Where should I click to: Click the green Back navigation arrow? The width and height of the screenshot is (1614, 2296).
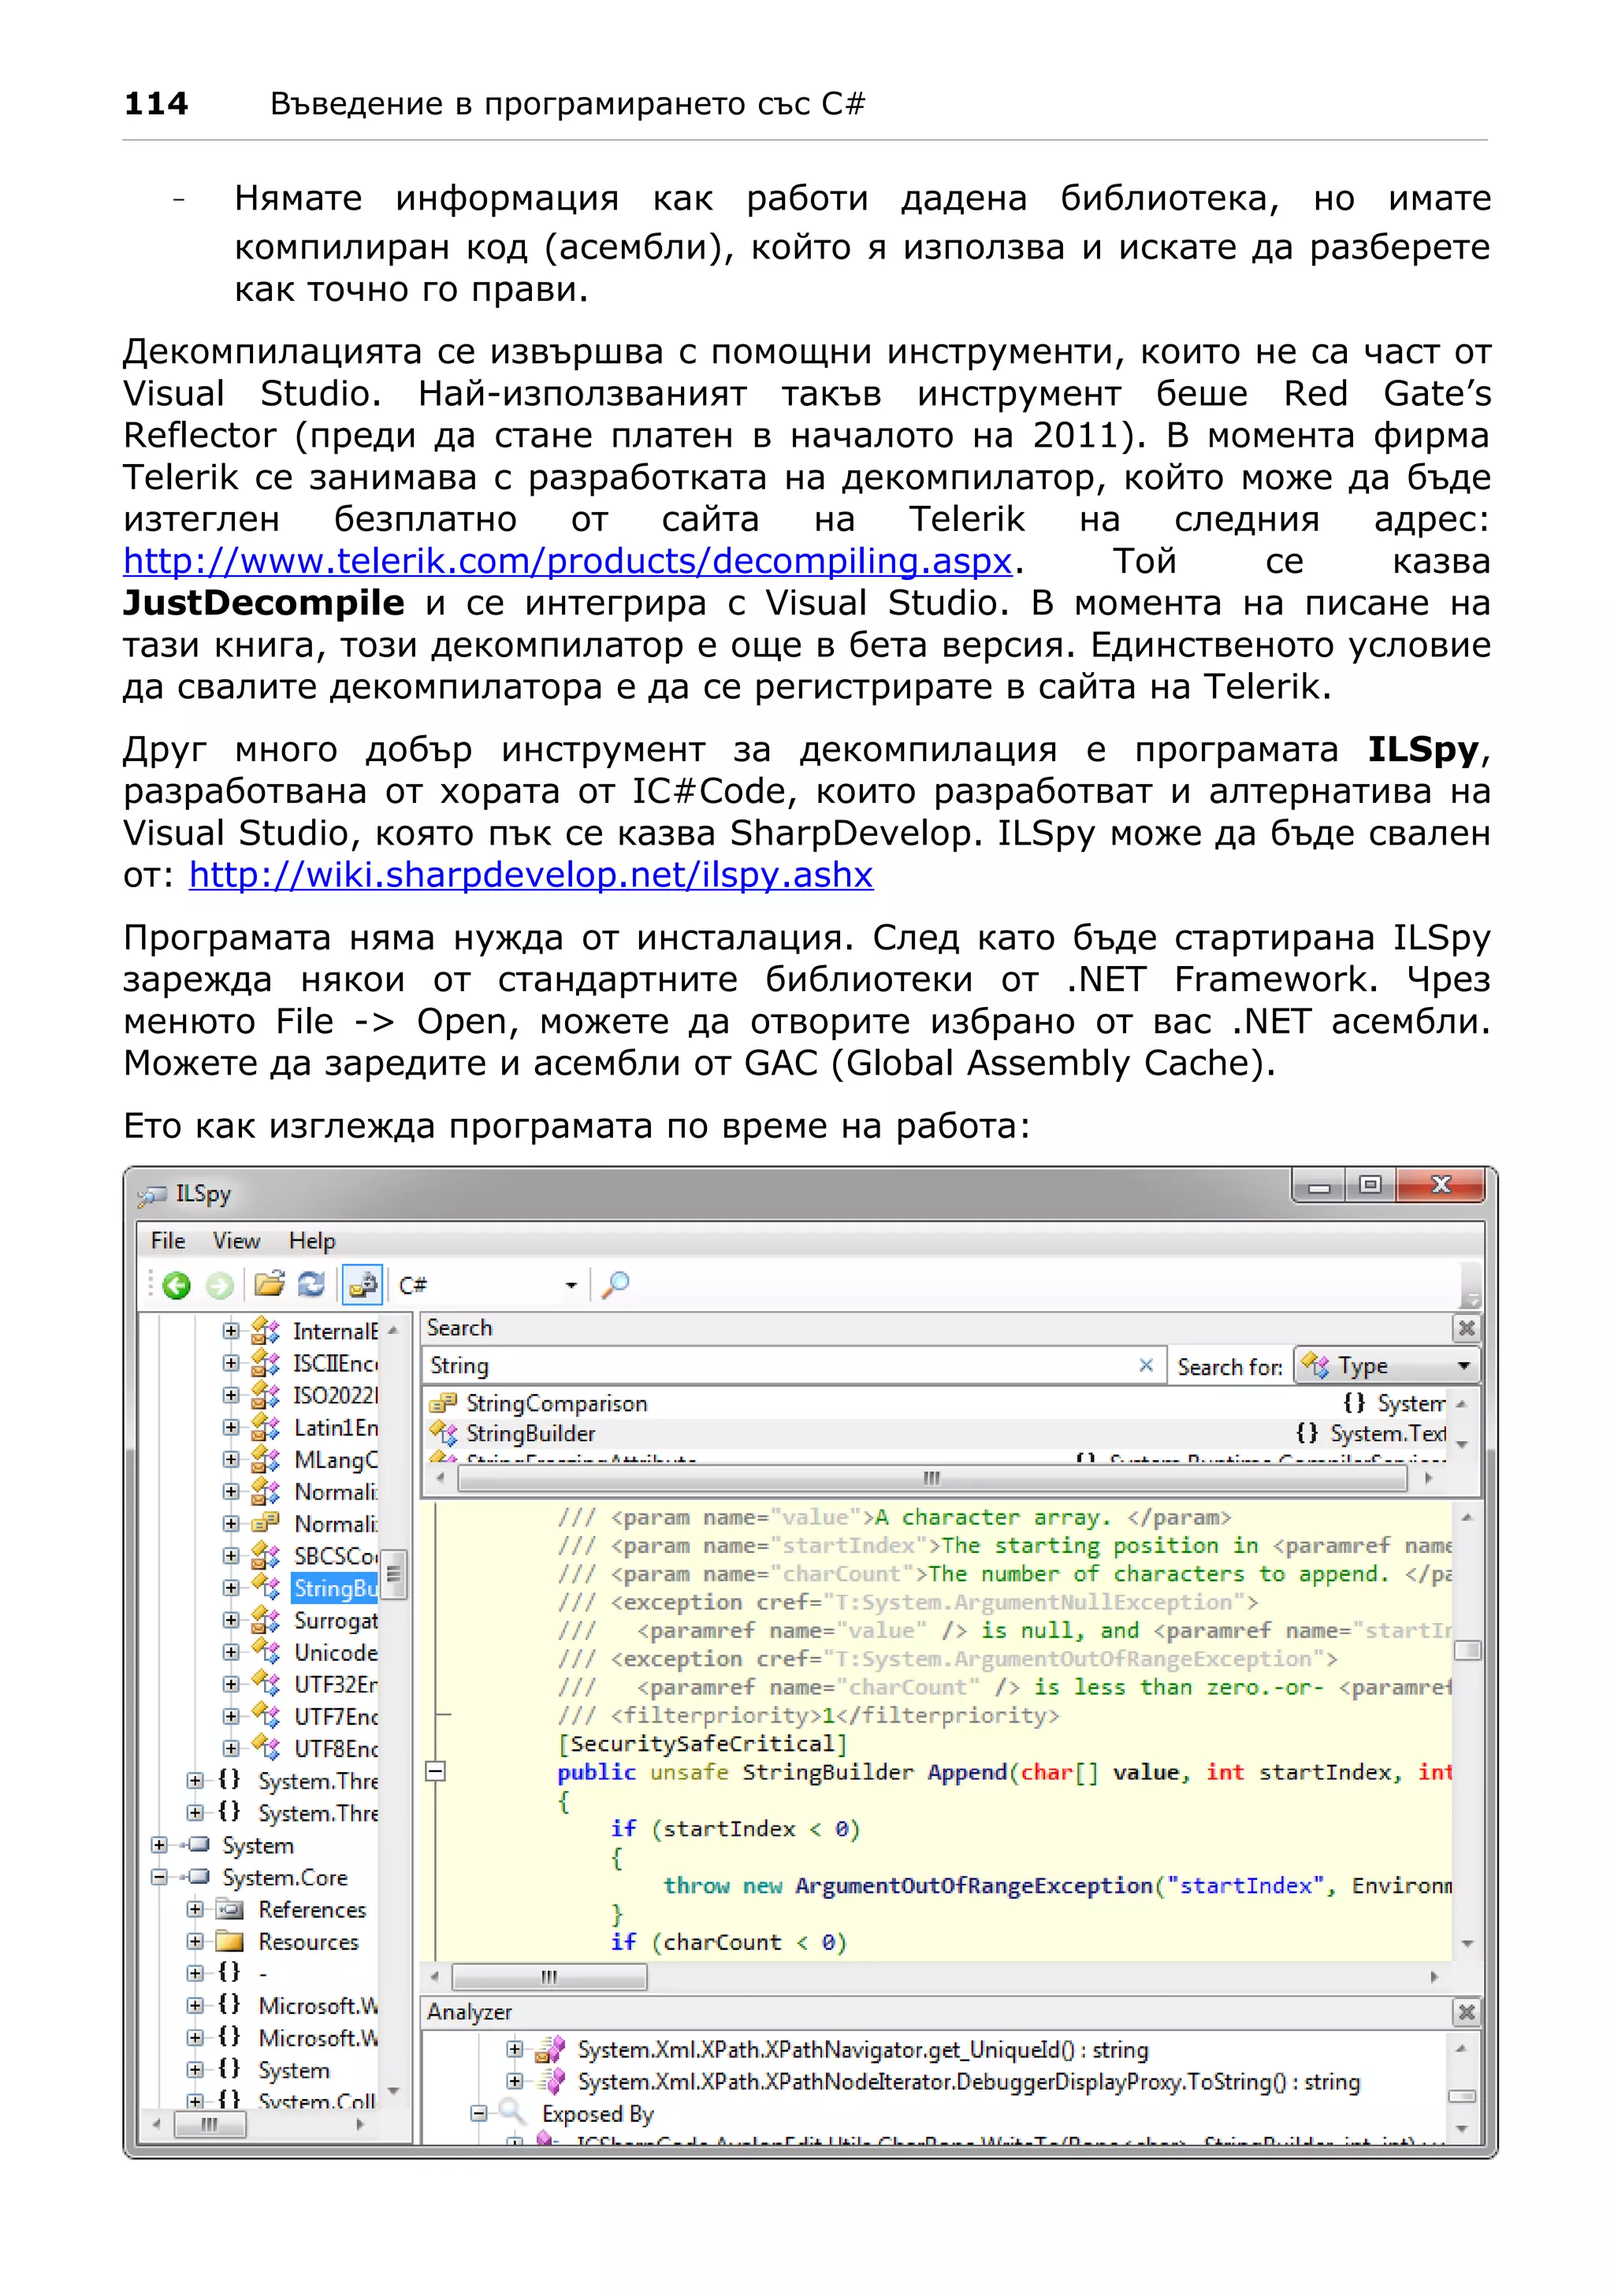177,1285
